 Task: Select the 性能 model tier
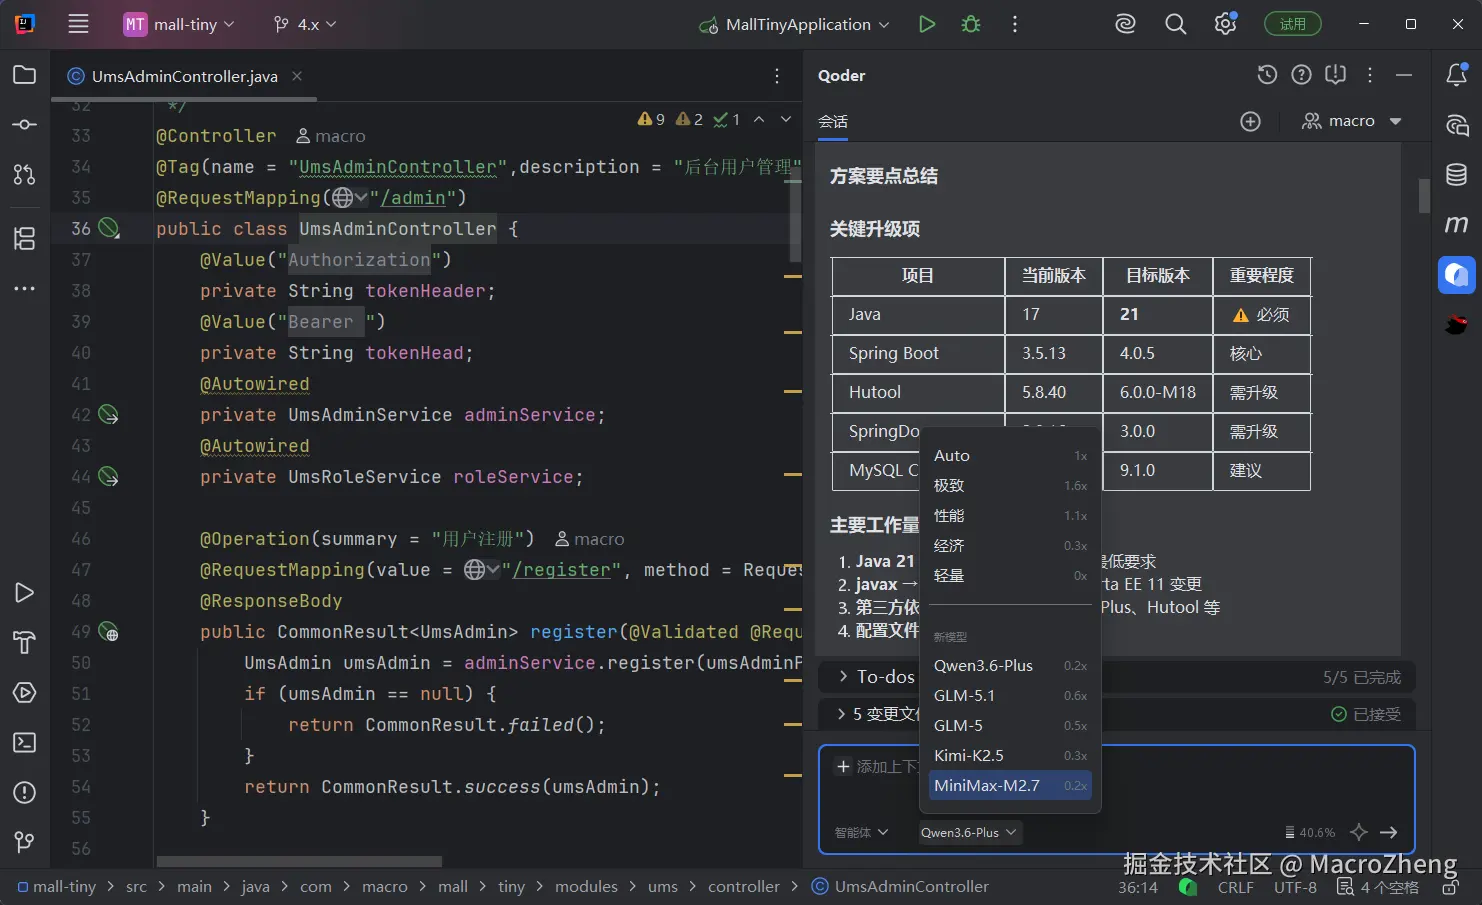click(x=1010, y=515)
